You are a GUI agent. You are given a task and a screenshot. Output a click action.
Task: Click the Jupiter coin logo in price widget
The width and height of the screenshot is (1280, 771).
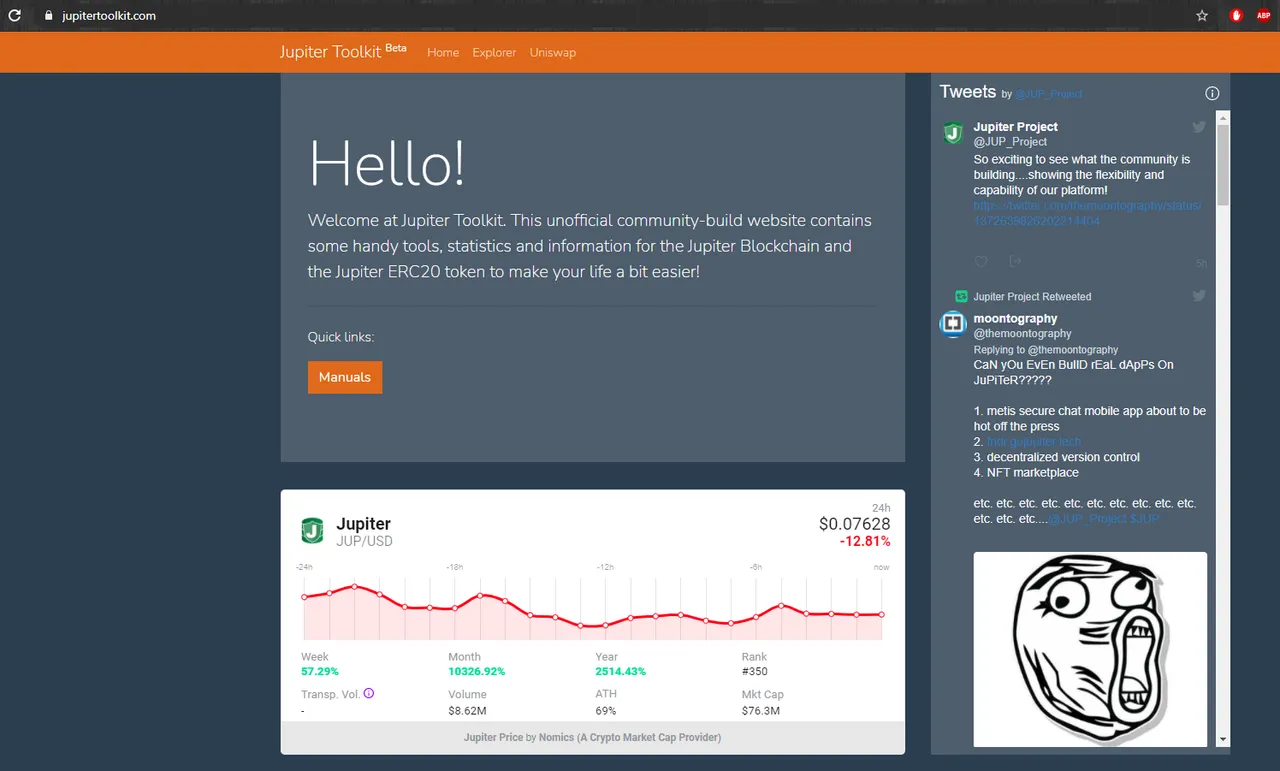[x=312, y=531]
